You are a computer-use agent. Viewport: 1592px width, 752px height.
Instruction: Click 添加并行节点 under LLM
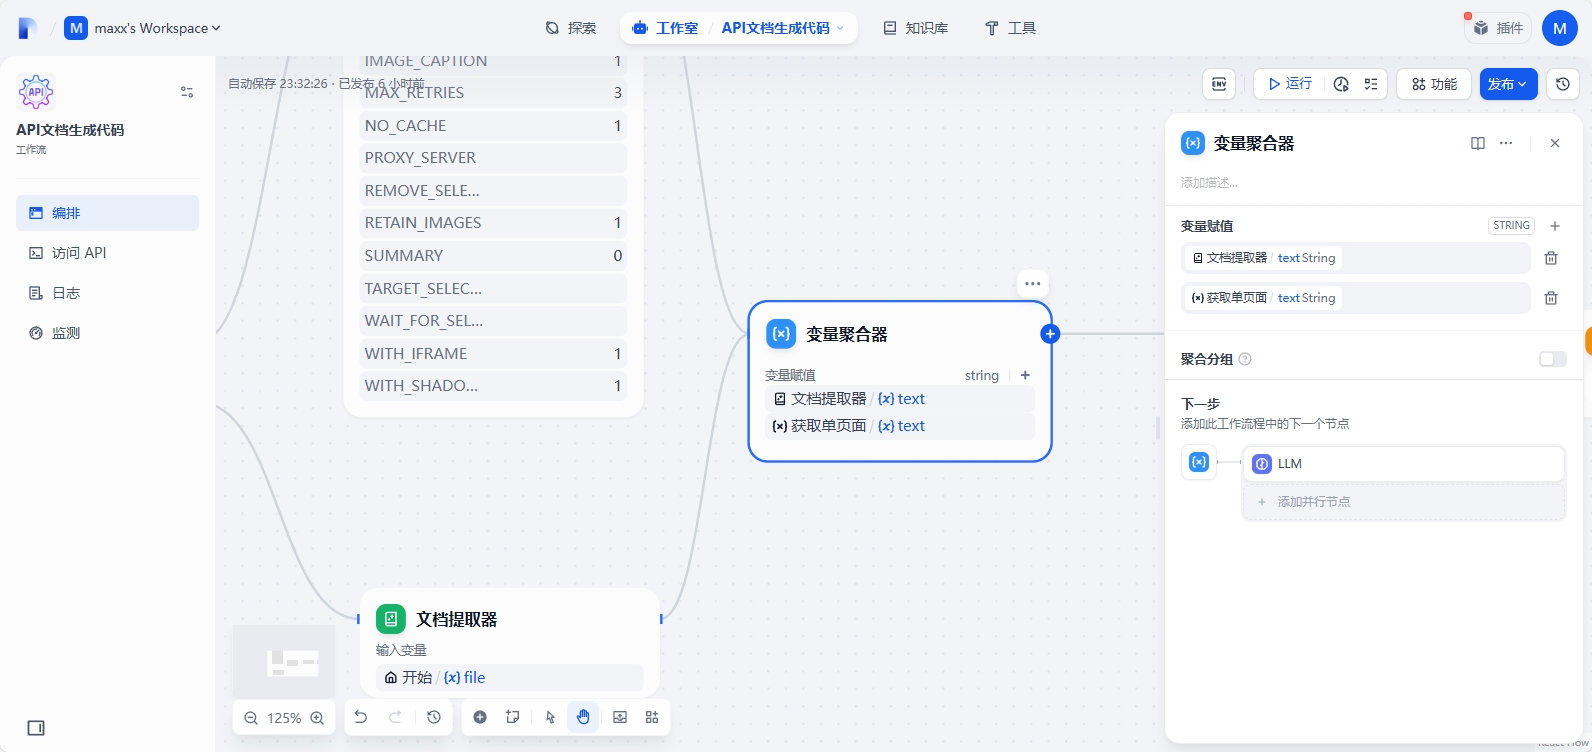click(x=1404, y=502)
